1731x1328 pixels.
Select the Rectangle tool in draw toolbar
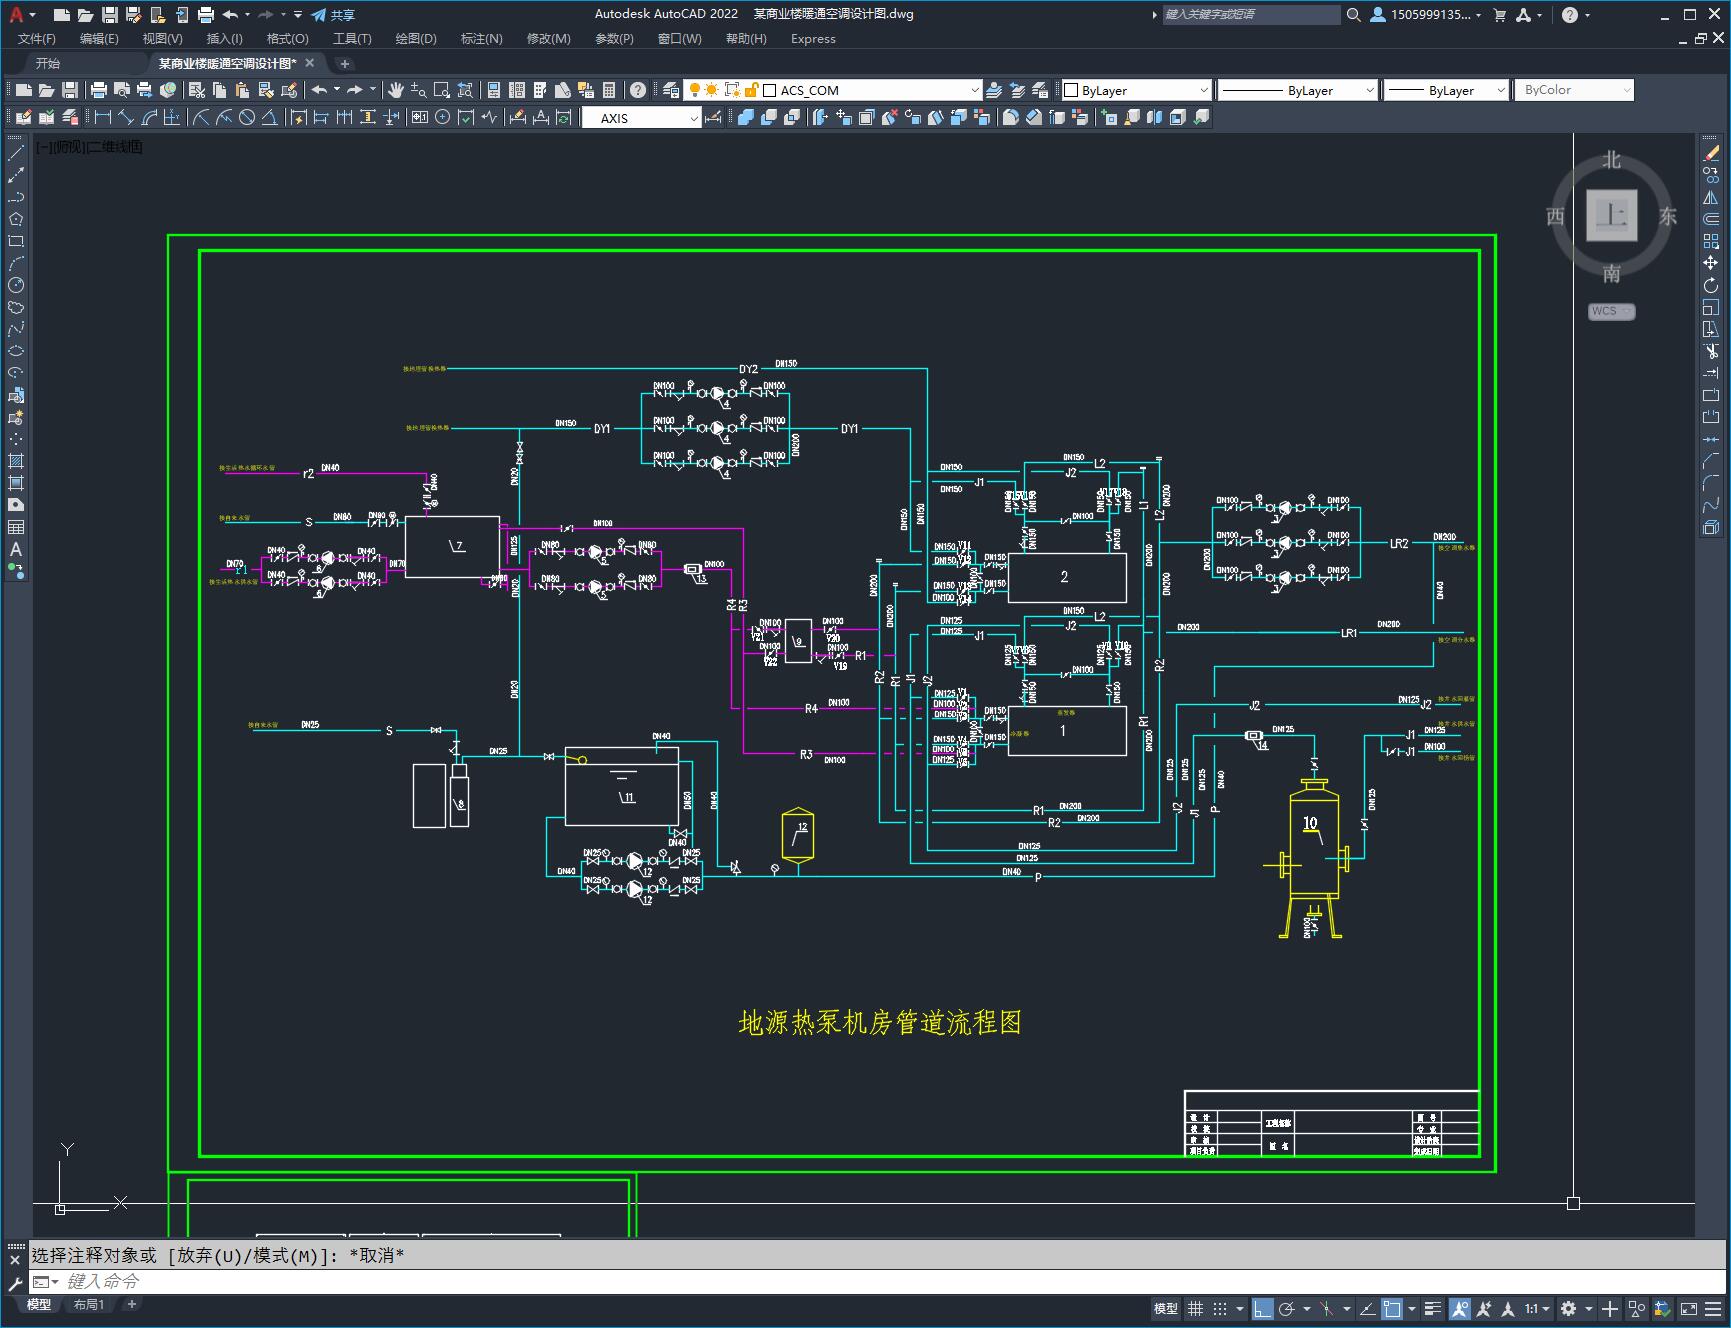16,241
